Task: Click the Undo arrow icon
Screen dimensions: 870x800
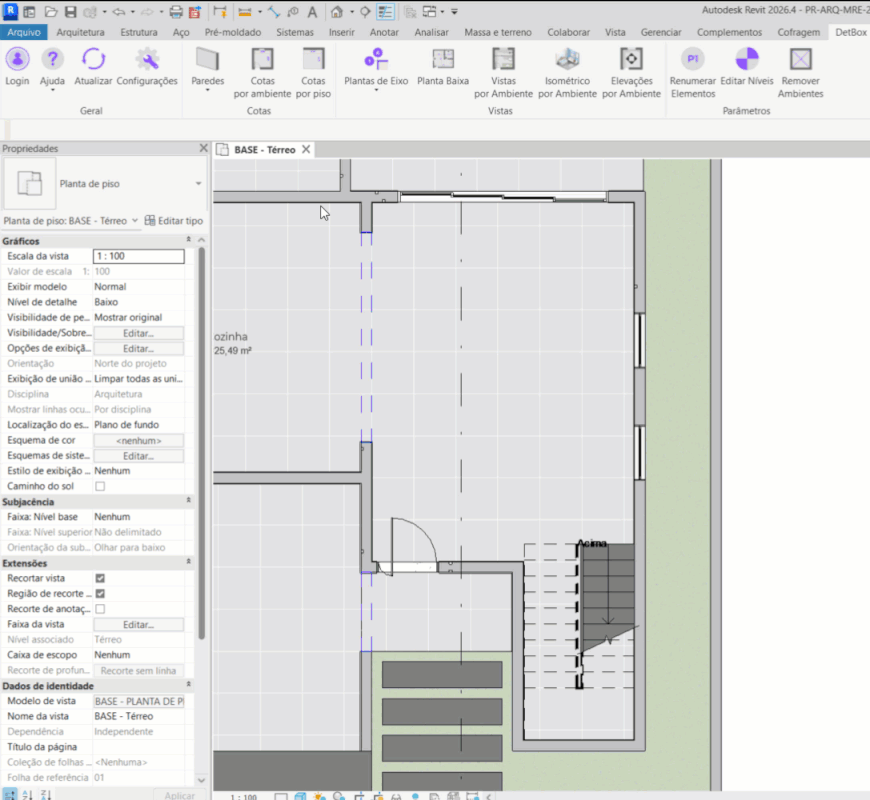Action: pyautogui.click(x=118, y=11)
